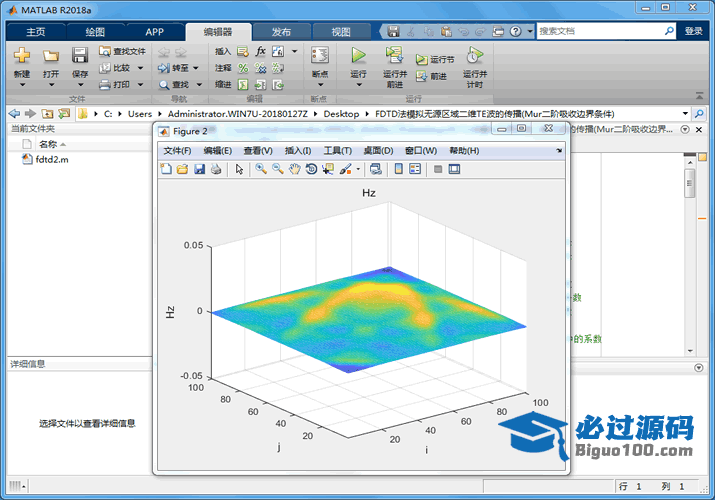Viewport: 715px width, 500px height.
Task: Click 查找文件 (Find Files) in ribbon
Action: 122,51
